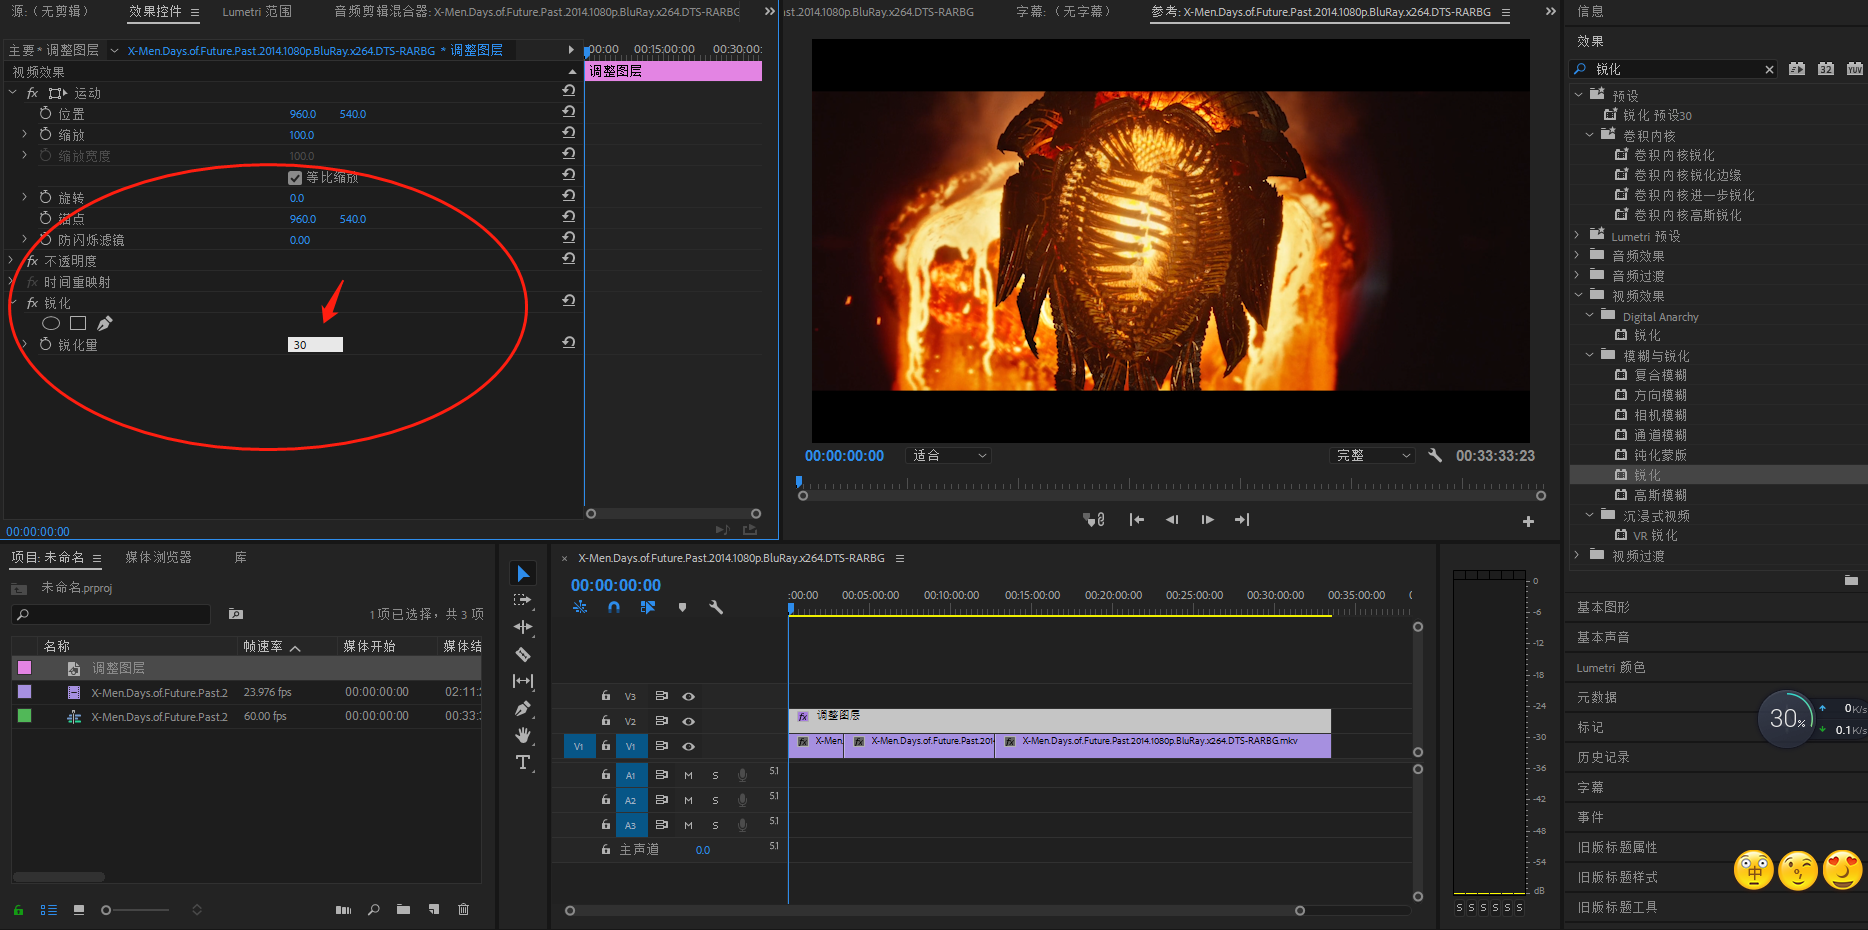Viewport: 1868px width, 930px height.
Task: Switch project panel to icon view
Action: coord(79,910)
